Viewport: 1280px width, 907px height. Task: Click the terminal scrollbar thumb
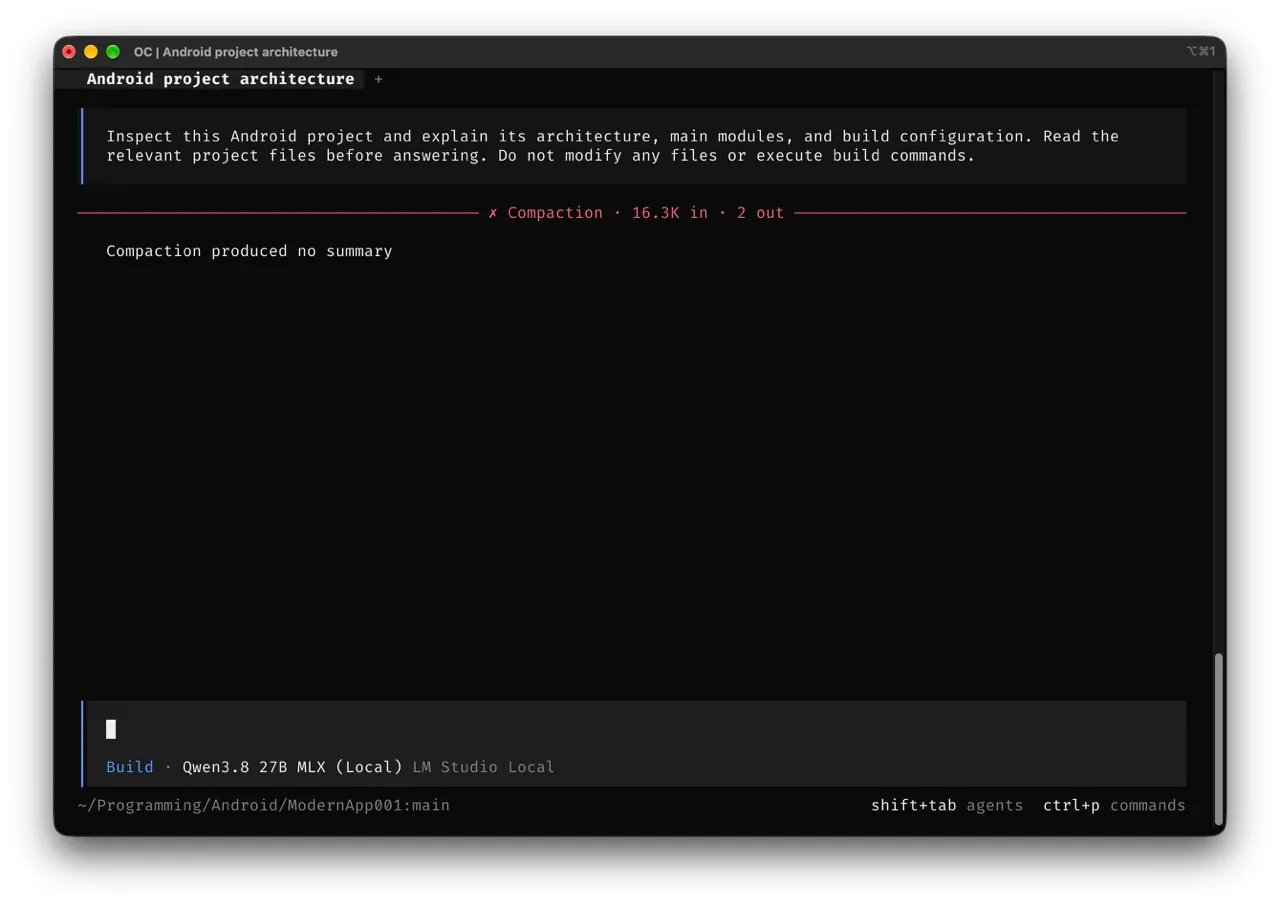tap(1218, 737)
